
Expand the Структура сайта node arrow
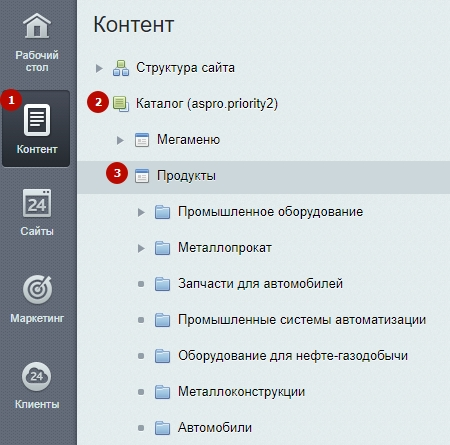pos(99,68)
